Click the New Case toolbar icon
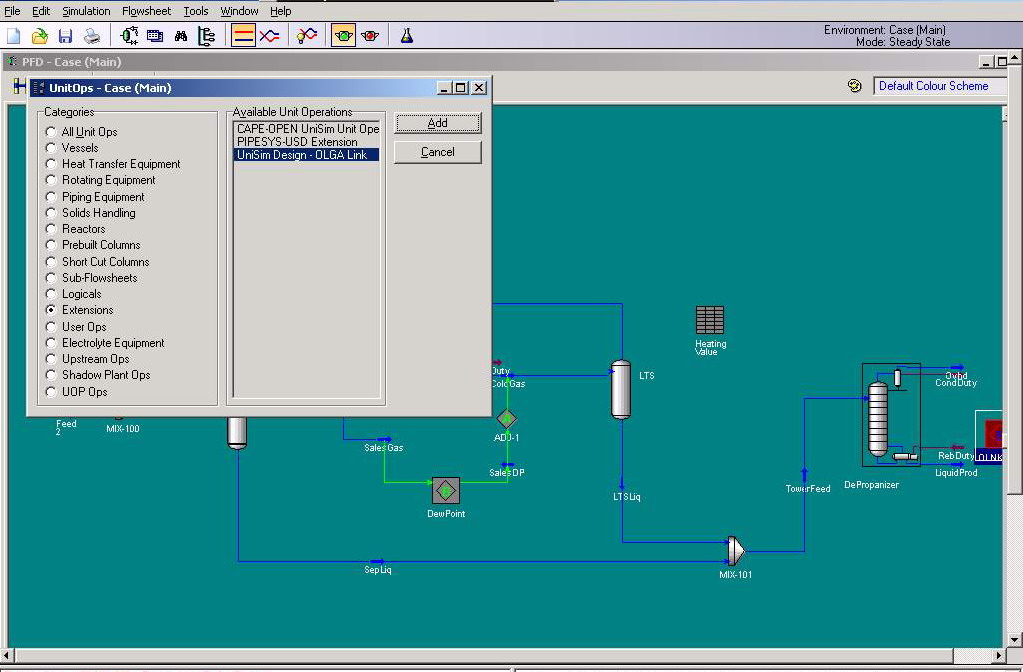 [14, 36]
